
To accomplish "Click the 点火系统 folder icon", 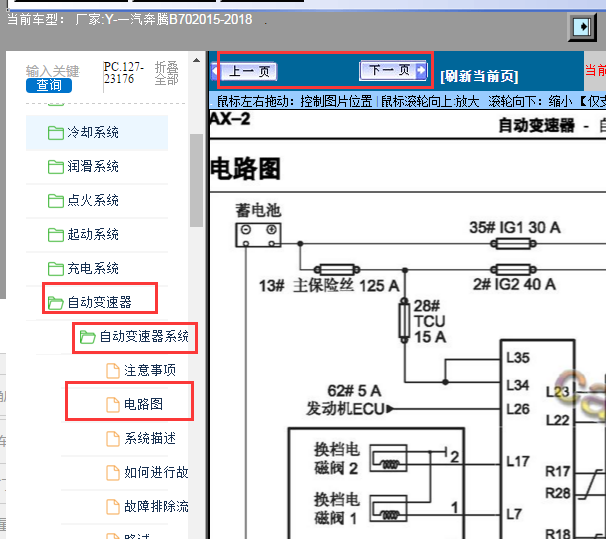I will tap(56, 201).
